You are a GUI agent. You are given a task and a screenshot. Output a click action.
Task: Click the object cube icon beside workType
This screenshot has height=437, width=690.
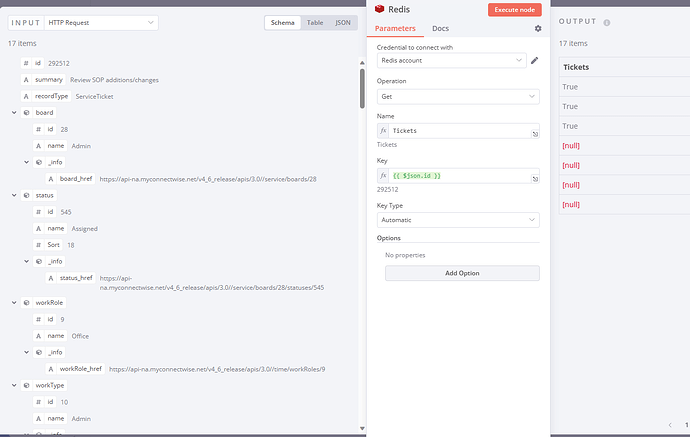26,386
